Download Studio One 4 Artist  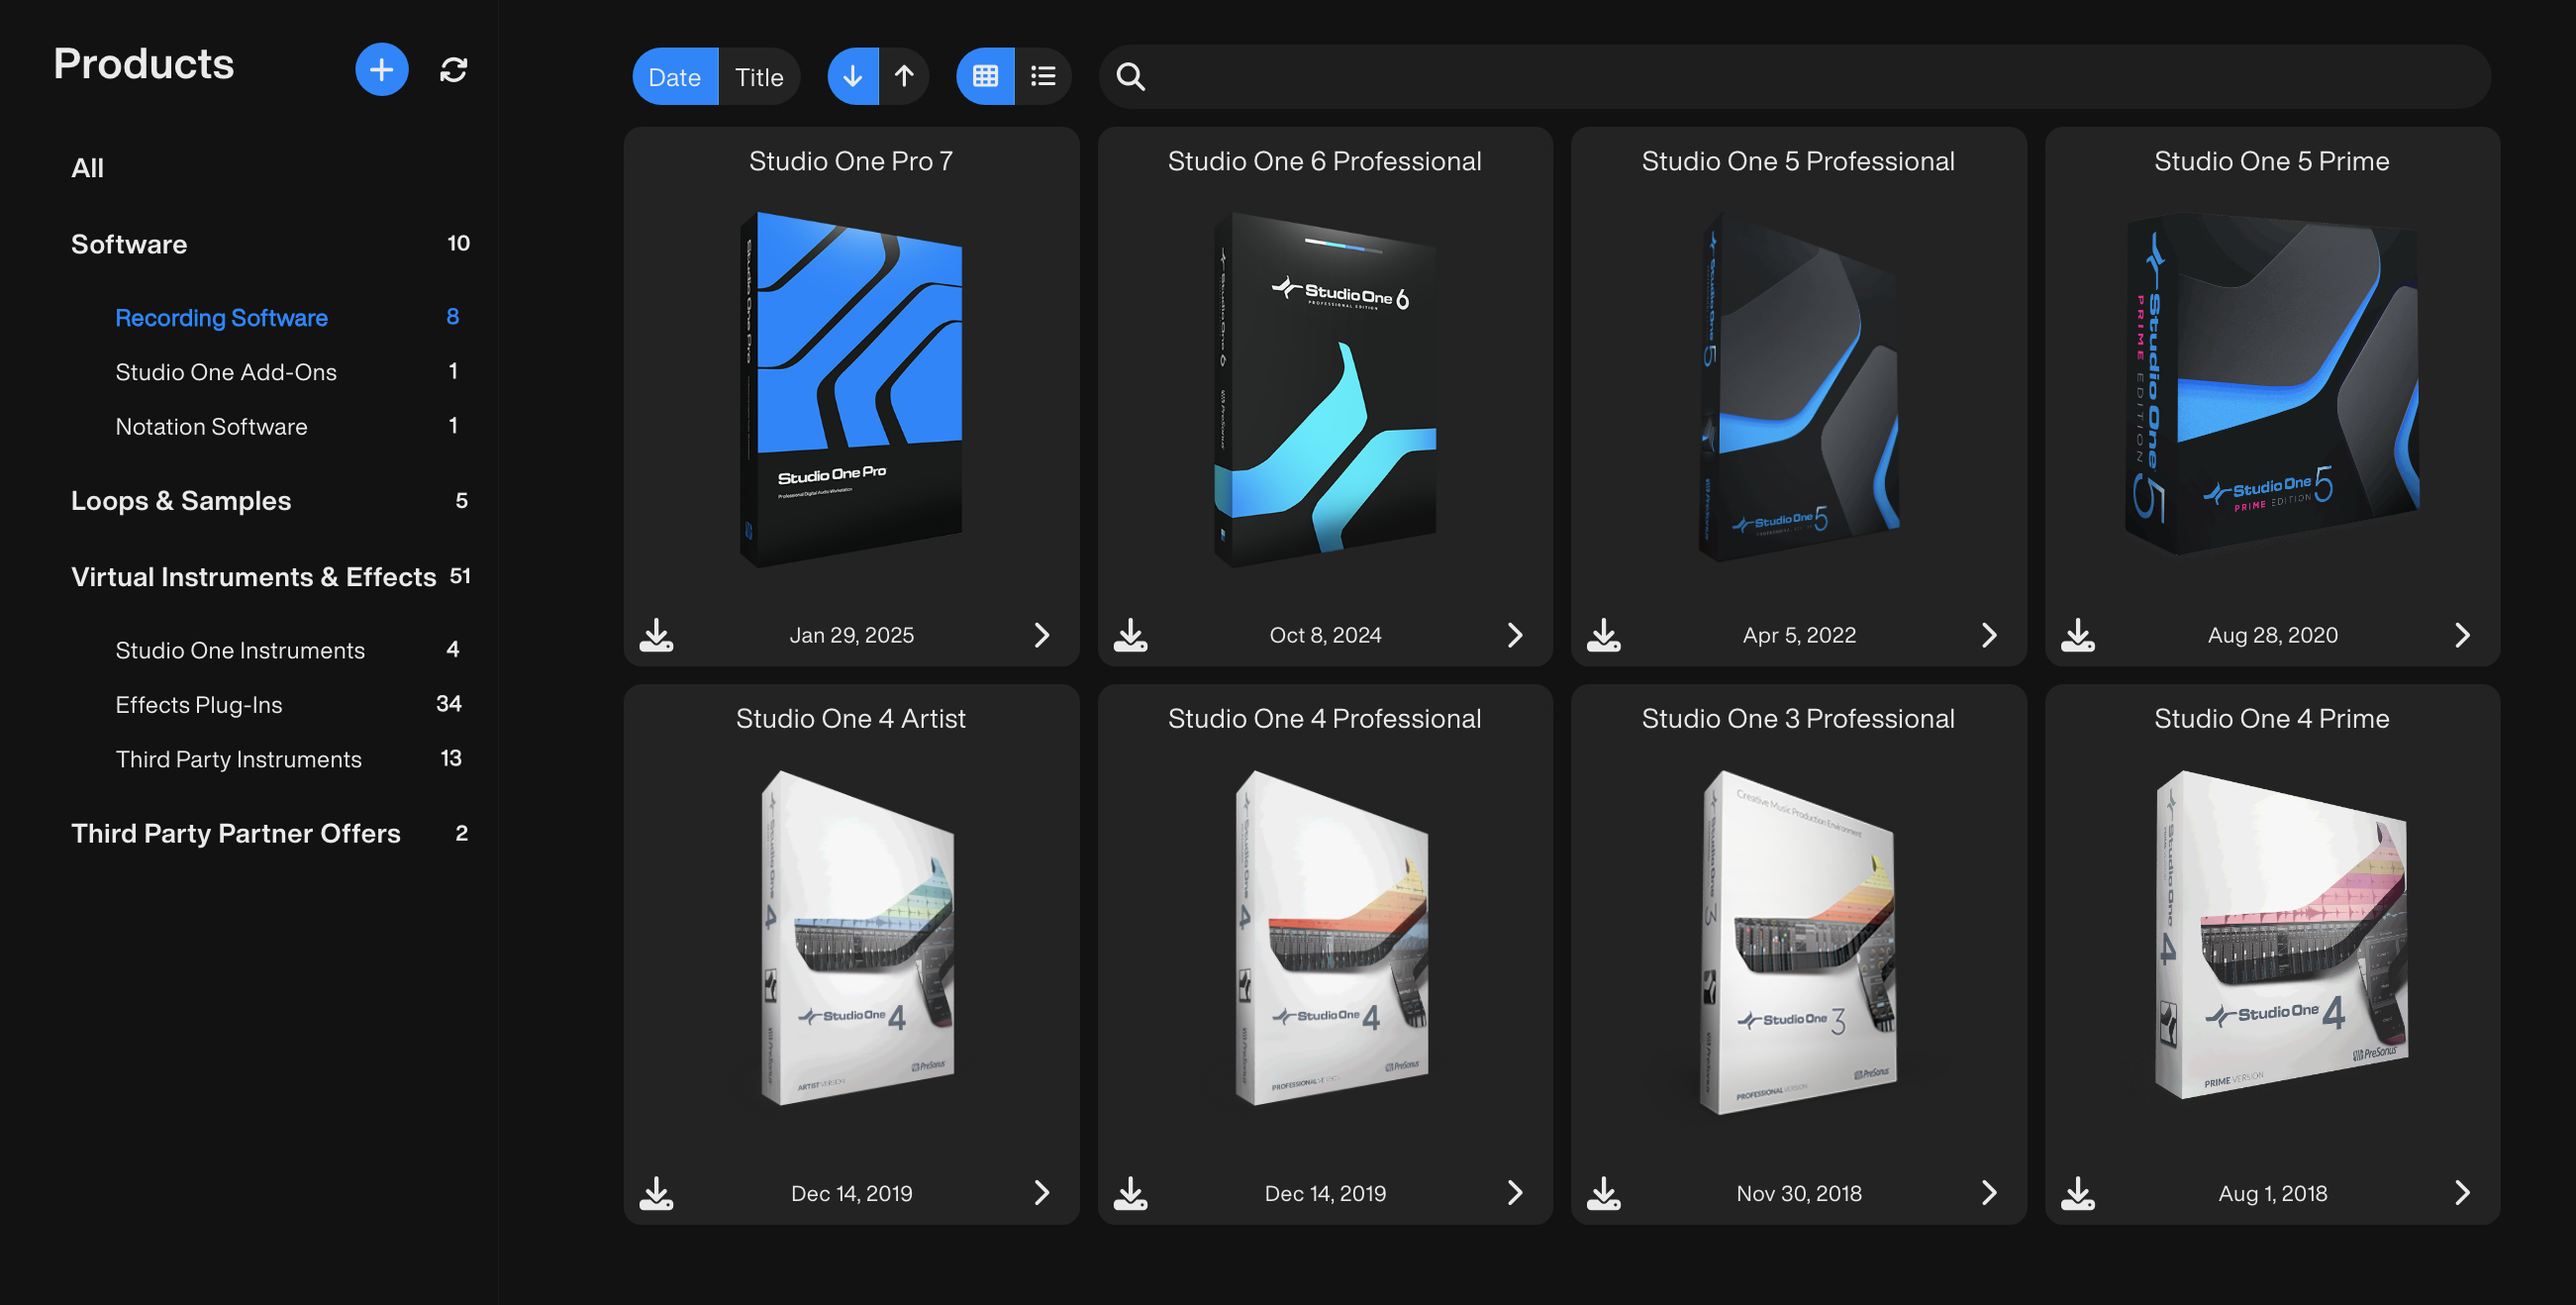656,1192
